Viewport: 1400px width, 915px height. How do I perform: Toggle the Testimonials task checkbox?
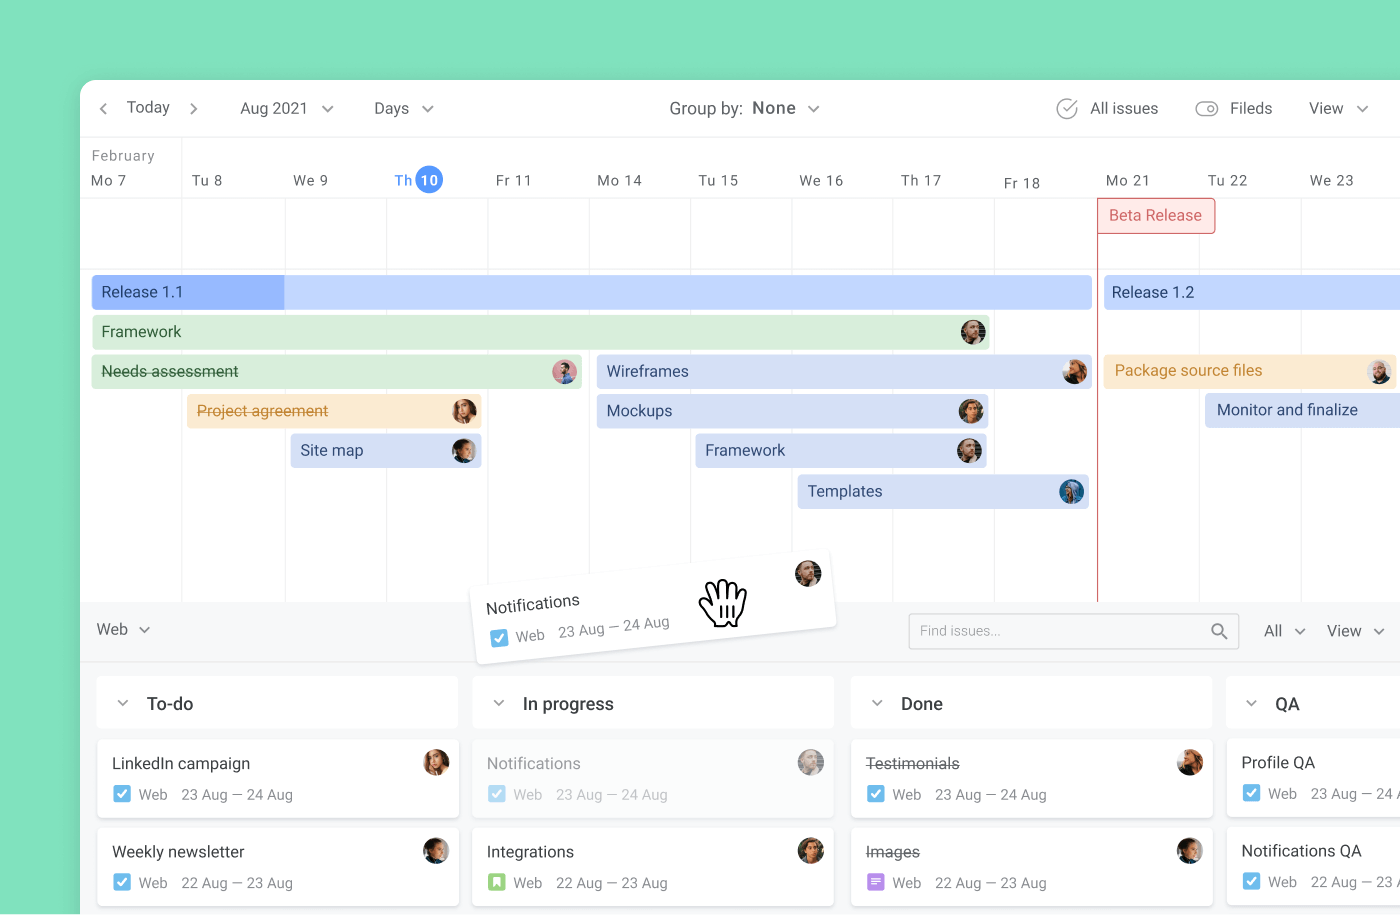876,794
